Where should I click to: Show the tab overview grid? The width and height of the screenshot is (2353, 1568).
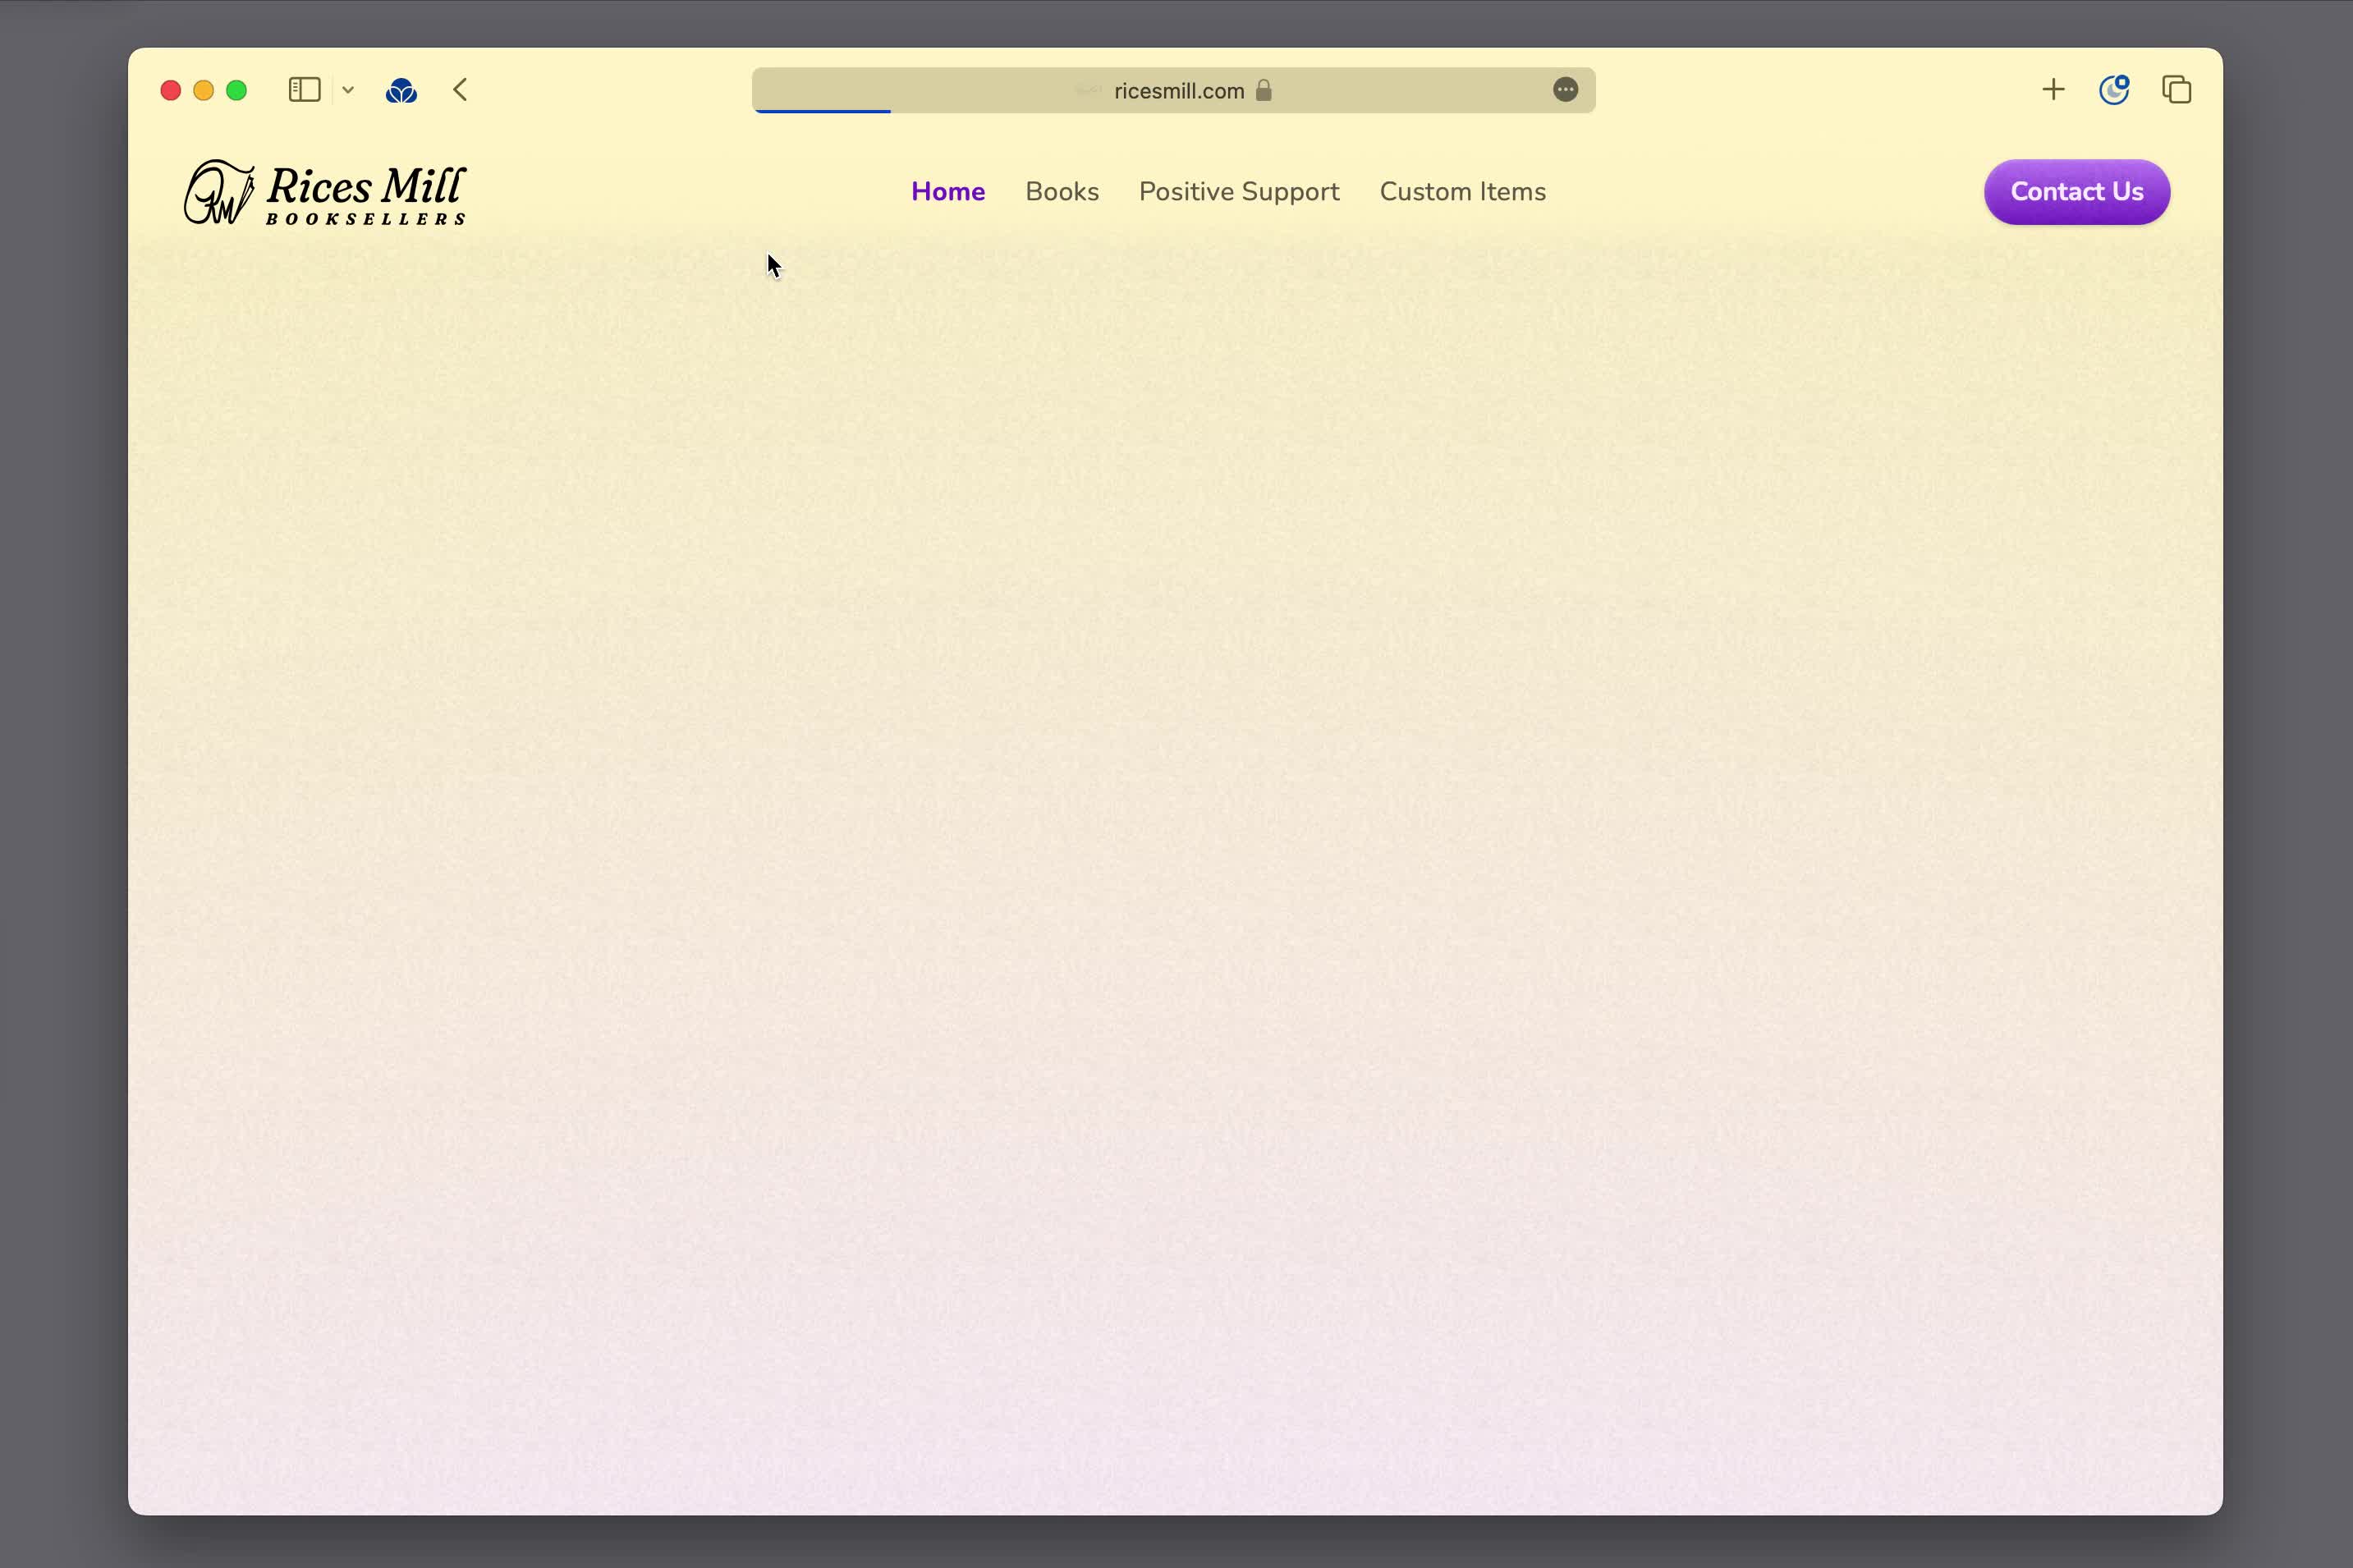[2176, 90]
